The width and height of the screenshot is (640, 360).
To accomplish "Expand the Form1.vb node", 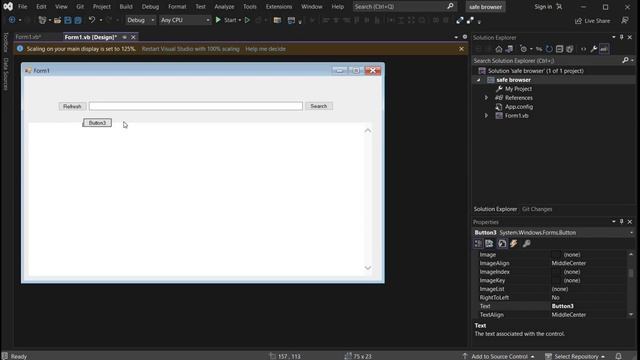I will pyautogui.click(x=486, y=116).
